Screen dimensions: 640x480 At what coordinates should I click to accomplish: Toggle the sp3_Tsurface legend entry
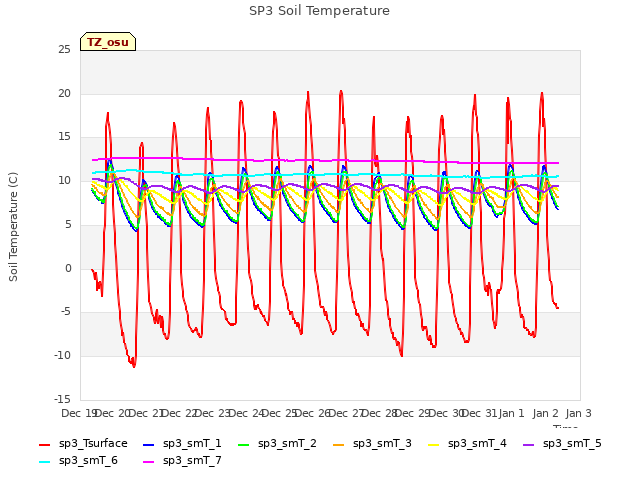[x=83, y=444]
